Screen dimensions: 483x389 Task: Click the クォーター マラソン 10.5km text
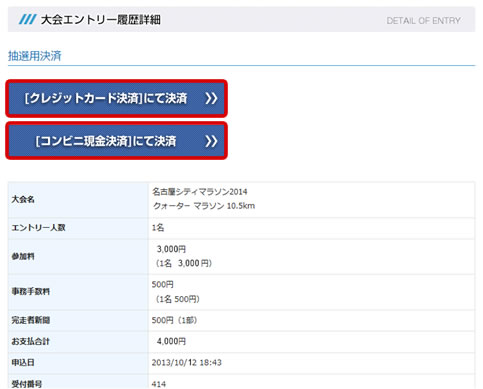pyautogui.click(x=204, y=206)
